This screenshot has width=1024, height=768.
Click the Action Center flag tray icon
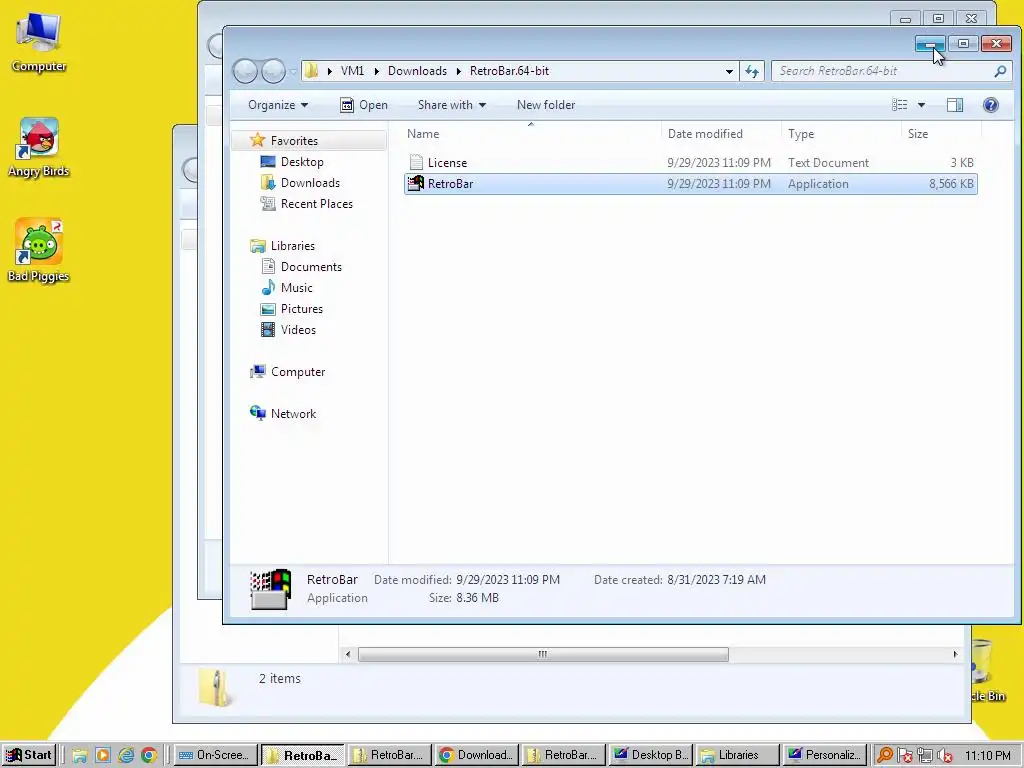tap(904, 756)
